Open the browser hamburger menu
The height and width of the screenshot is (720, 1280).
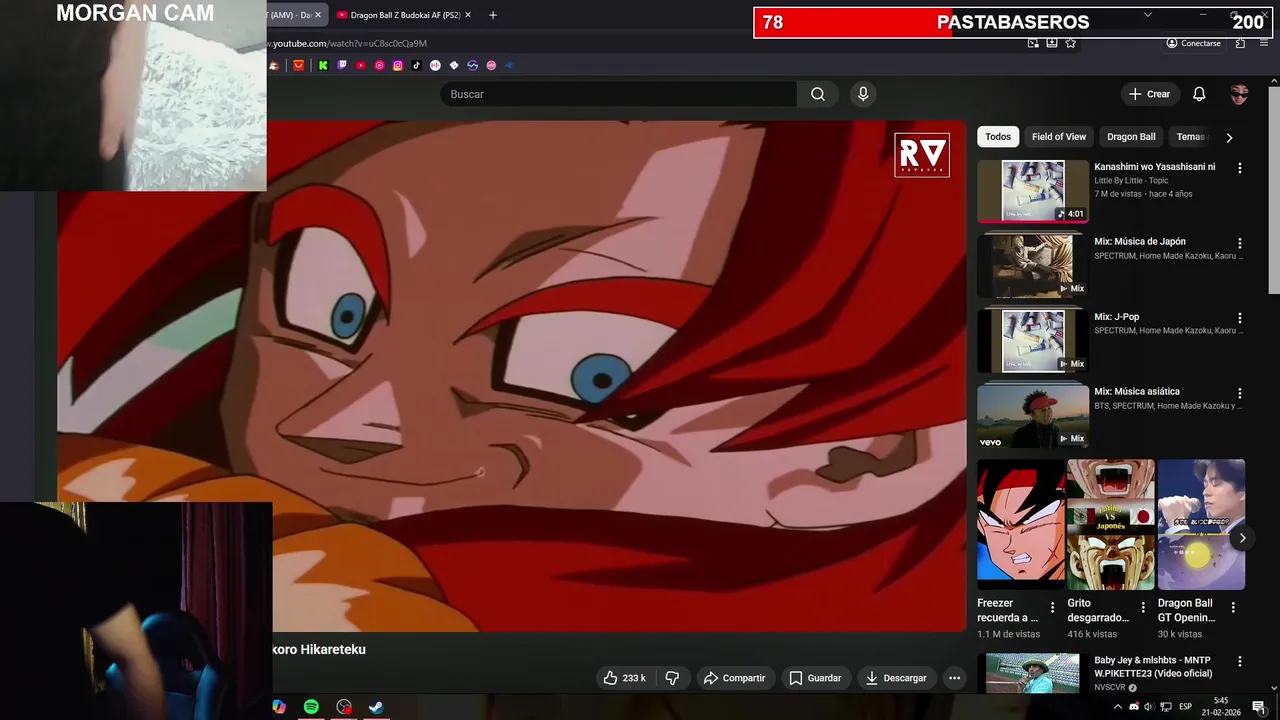point(1265,43)
